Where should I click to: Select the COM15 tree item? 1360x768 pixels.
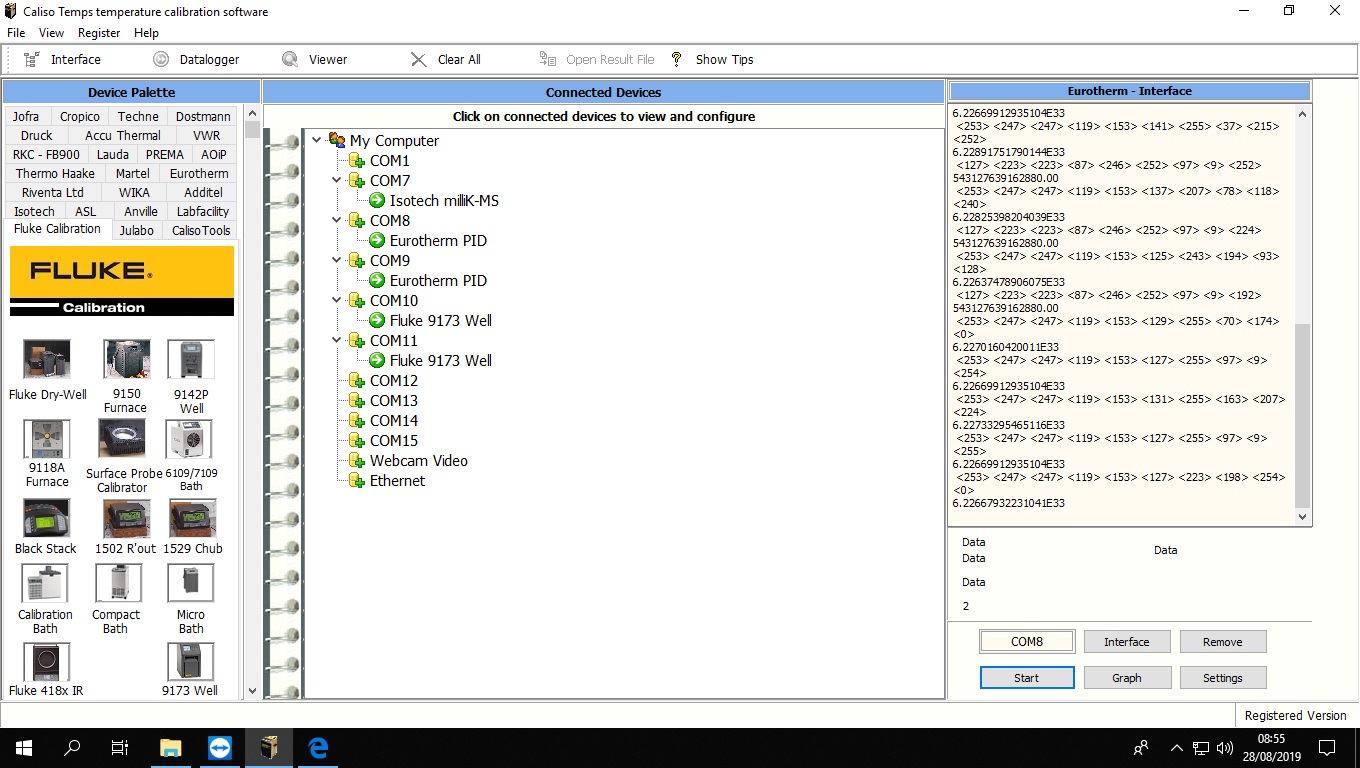(394, 440)
